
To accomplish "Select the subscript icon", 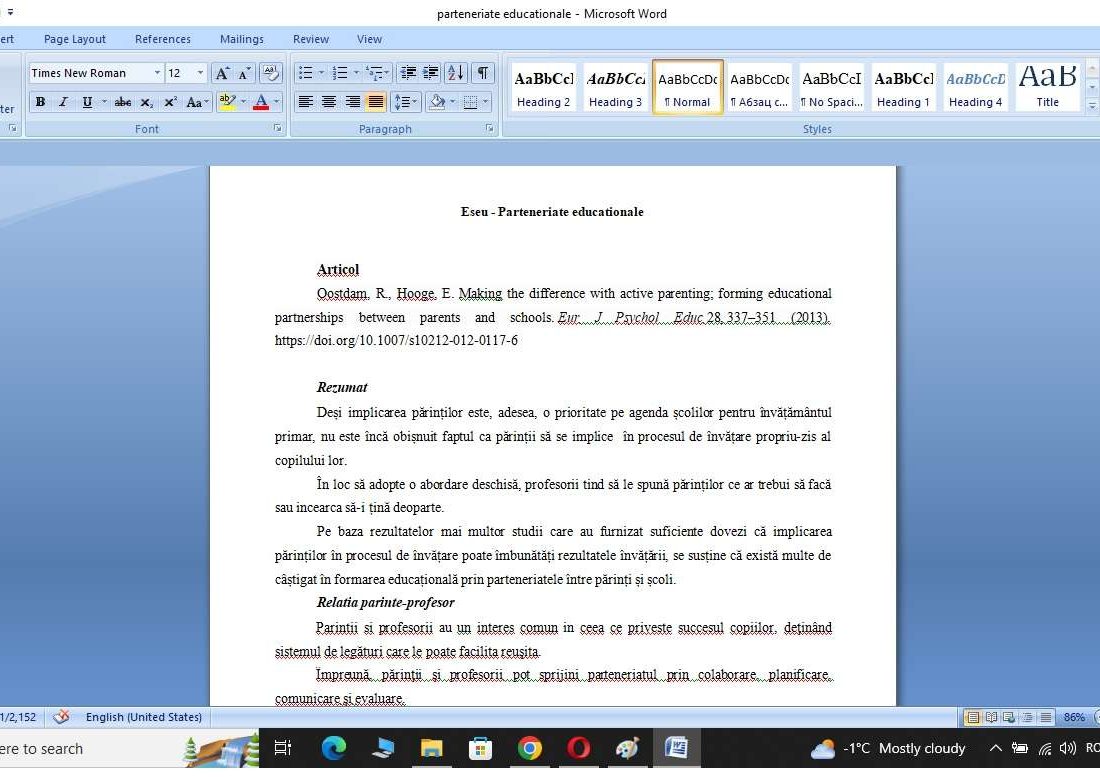I will [145, 102].
